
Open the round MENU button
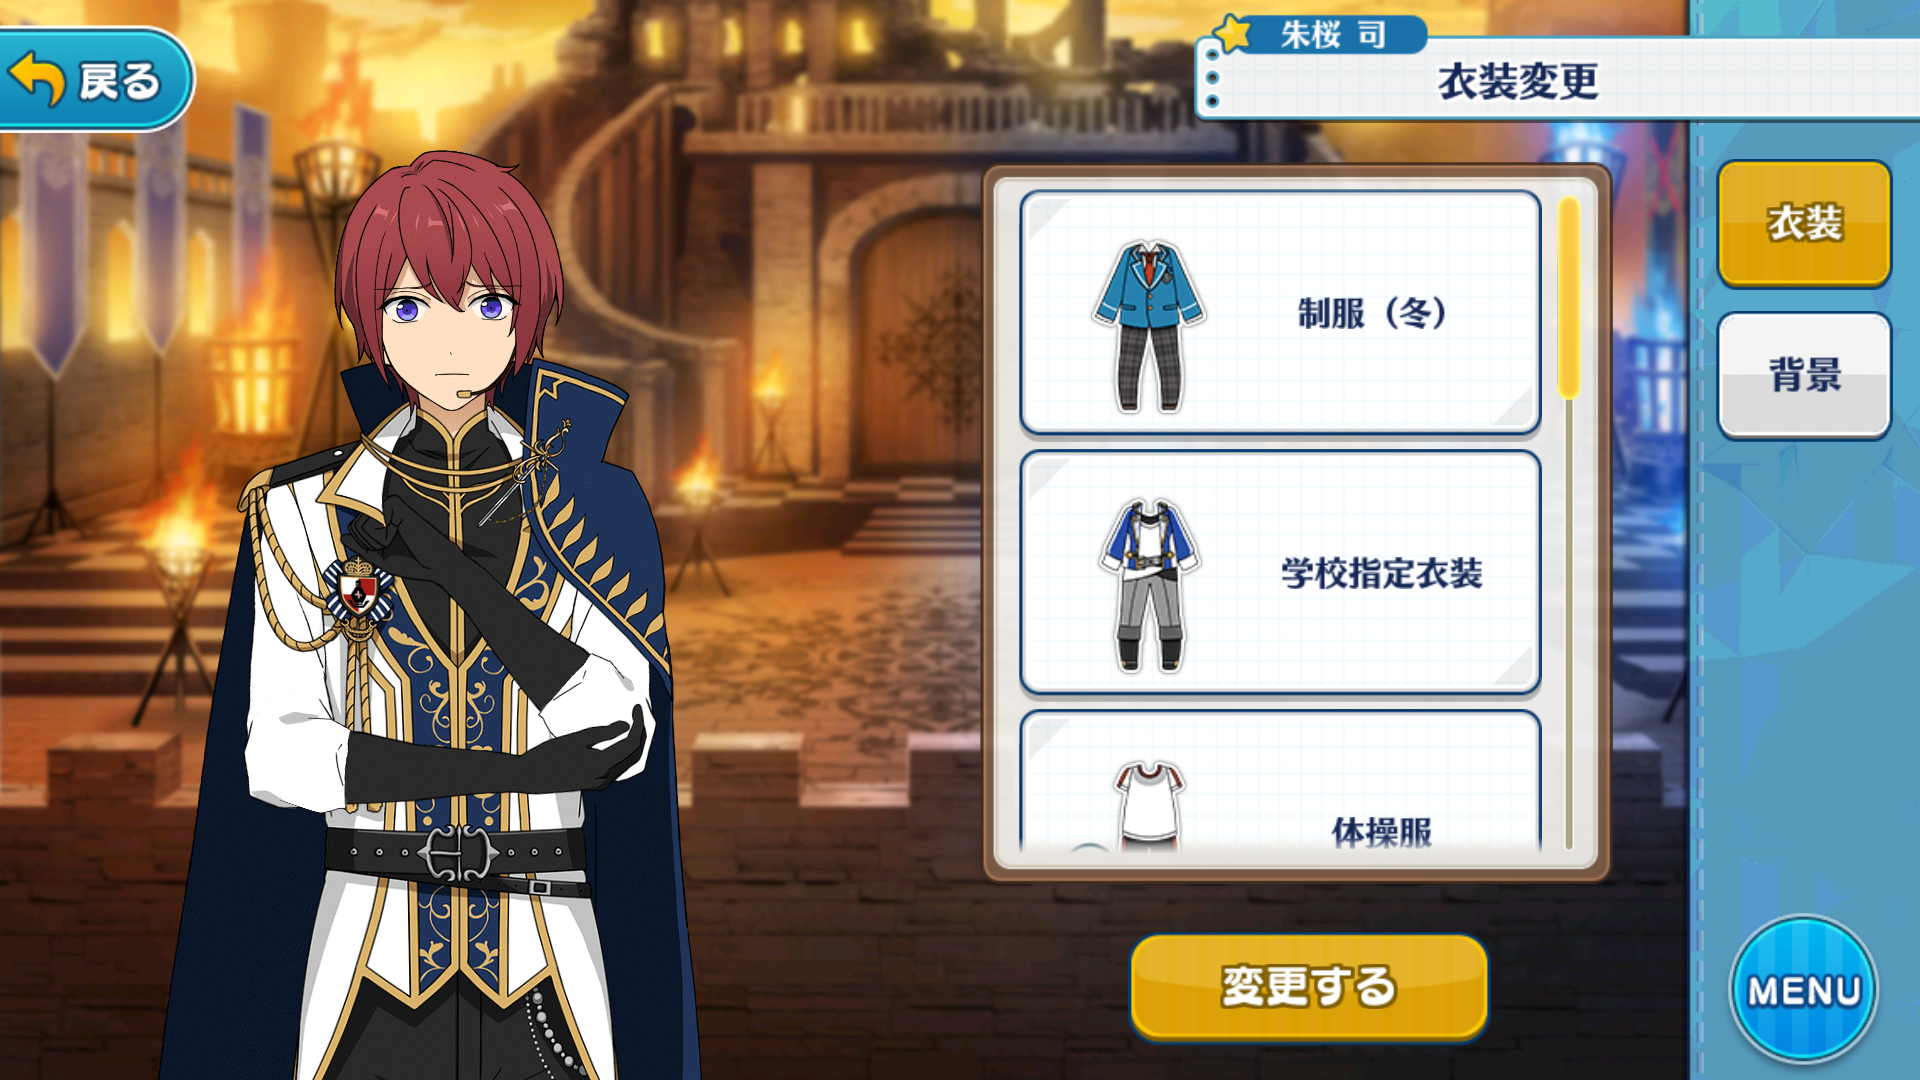[x=1804, y=989]
